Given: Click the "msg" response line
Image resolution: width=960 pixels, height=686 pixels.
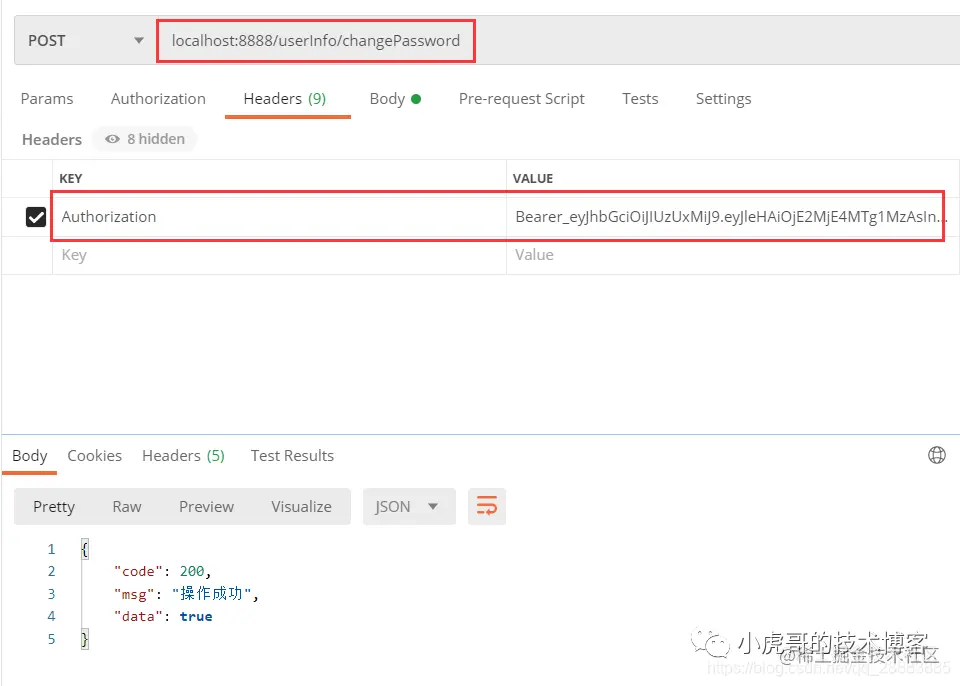Looking at the screenshot, I should point(186,594).
